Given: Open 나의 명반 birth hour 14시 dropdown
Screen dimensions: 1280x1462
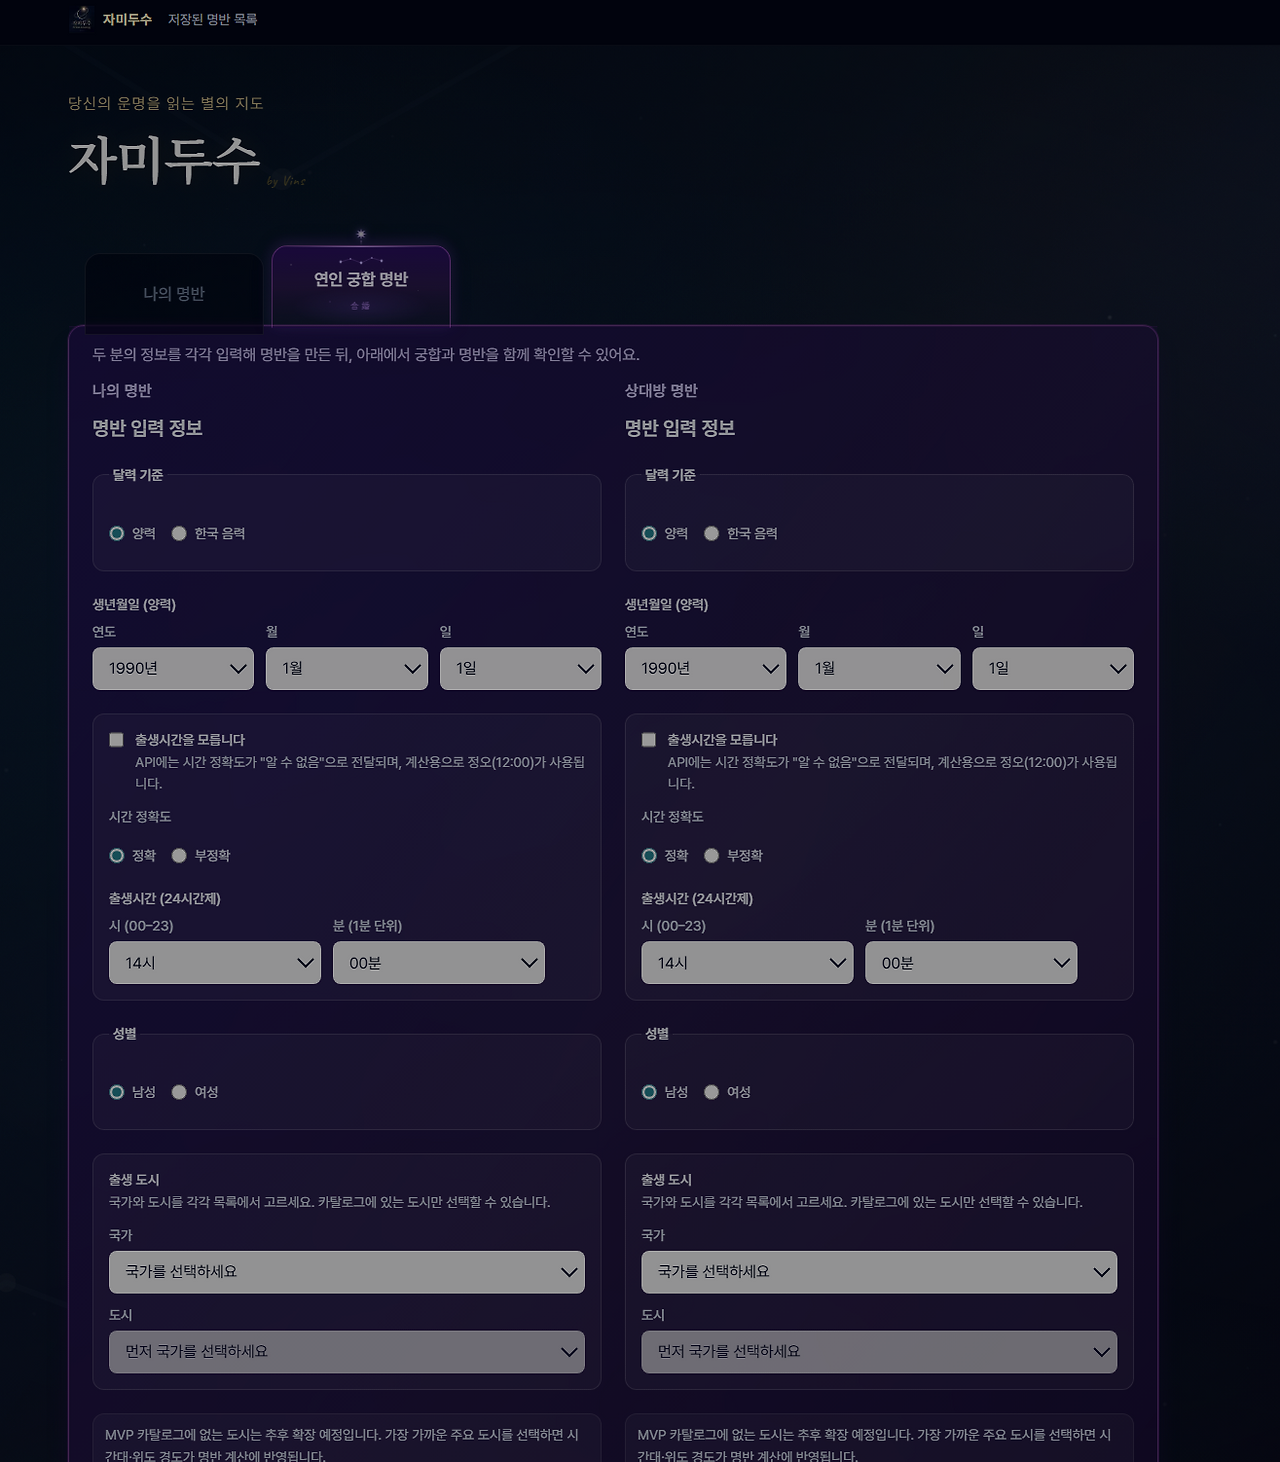Looking at the screenshot, I should pos(215,962).
